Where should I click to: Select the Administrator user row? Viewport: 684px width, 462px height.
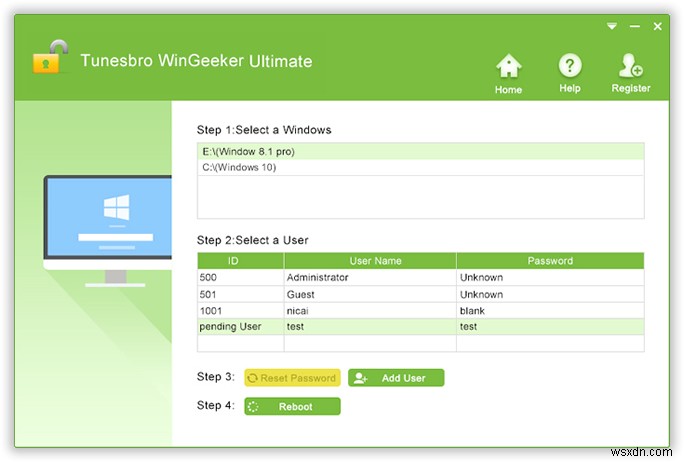[x=421, y=277]
